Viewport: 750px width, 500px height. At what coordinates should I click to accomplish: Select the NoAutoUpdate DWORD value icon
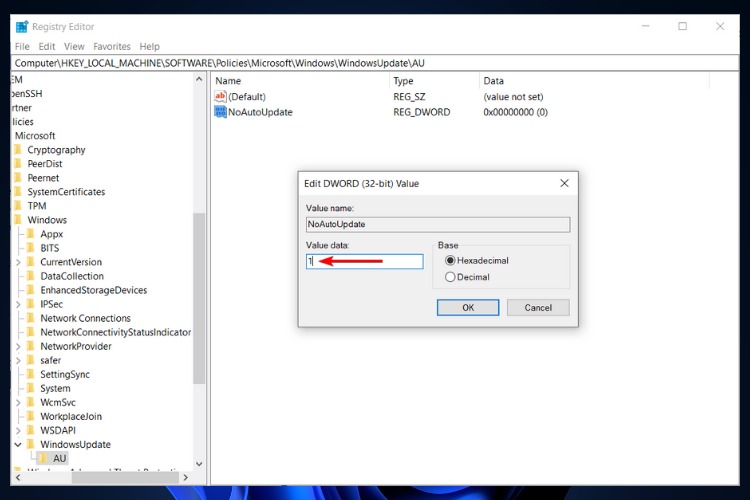220,112
